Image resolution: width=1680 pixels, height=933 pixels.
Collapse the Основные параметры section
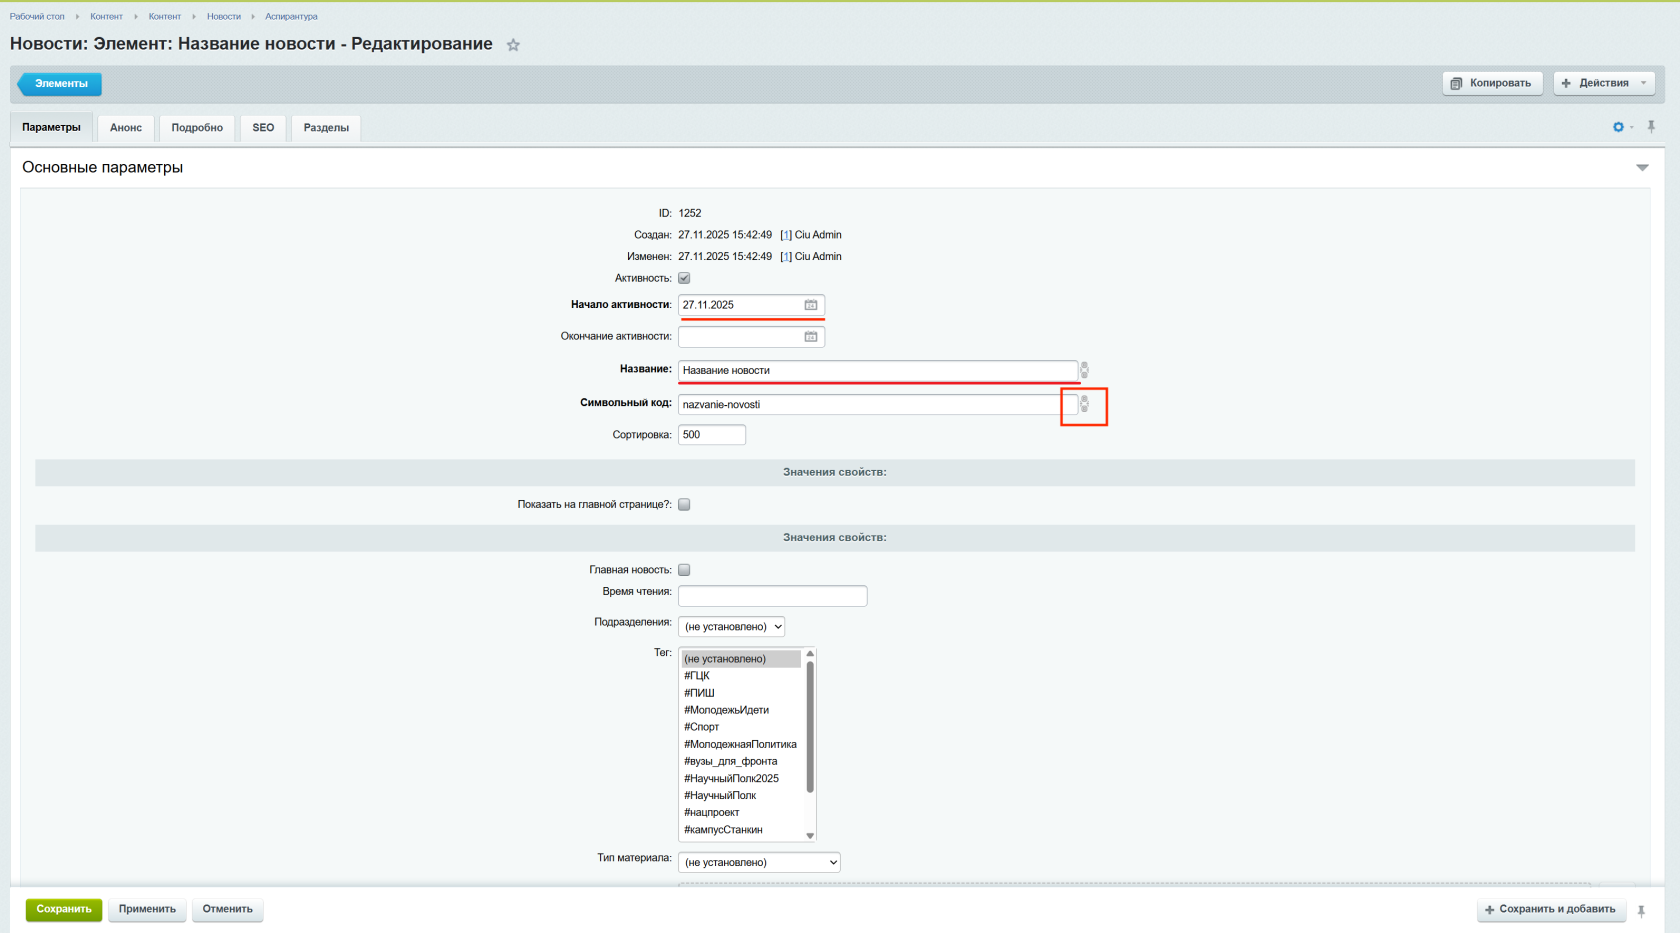[x=1642, y=168]
